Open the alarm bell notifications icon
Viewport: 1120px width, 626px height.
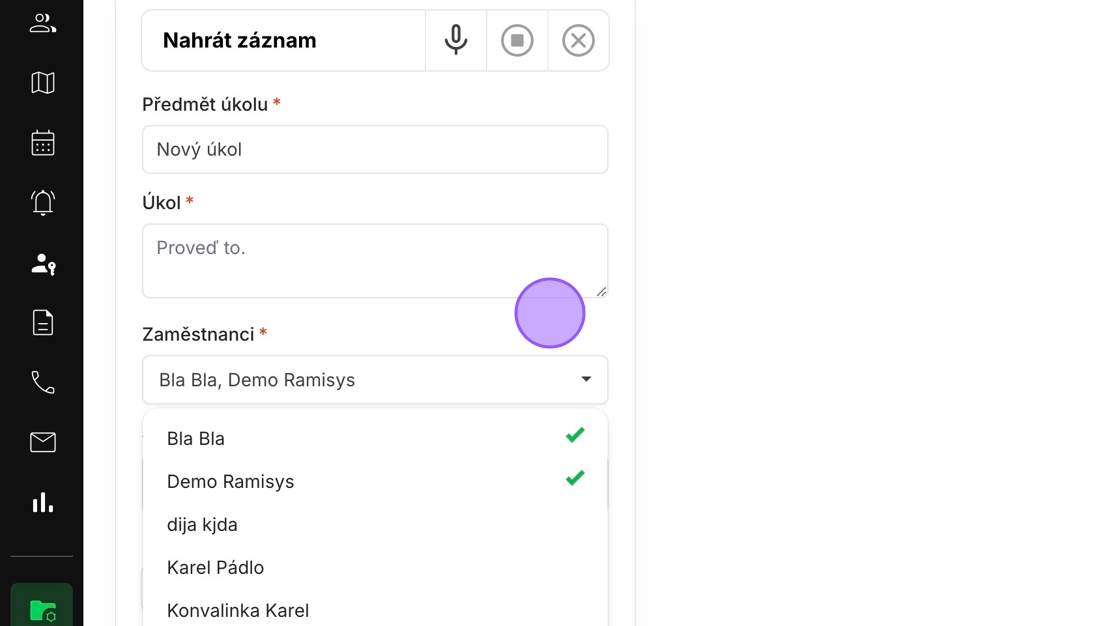pos(42,203)
